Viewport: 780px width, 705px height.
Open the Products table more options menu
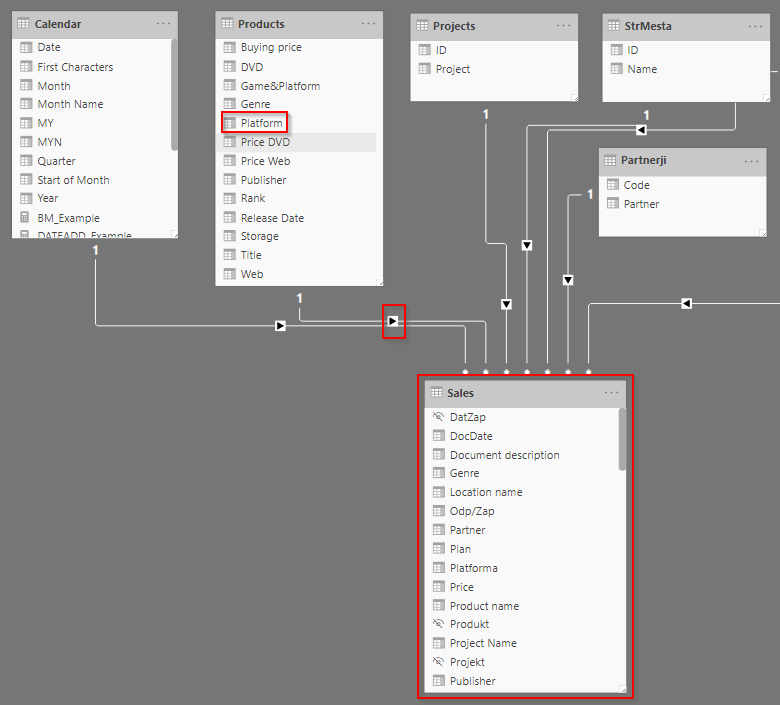click(x=369, y=23)
